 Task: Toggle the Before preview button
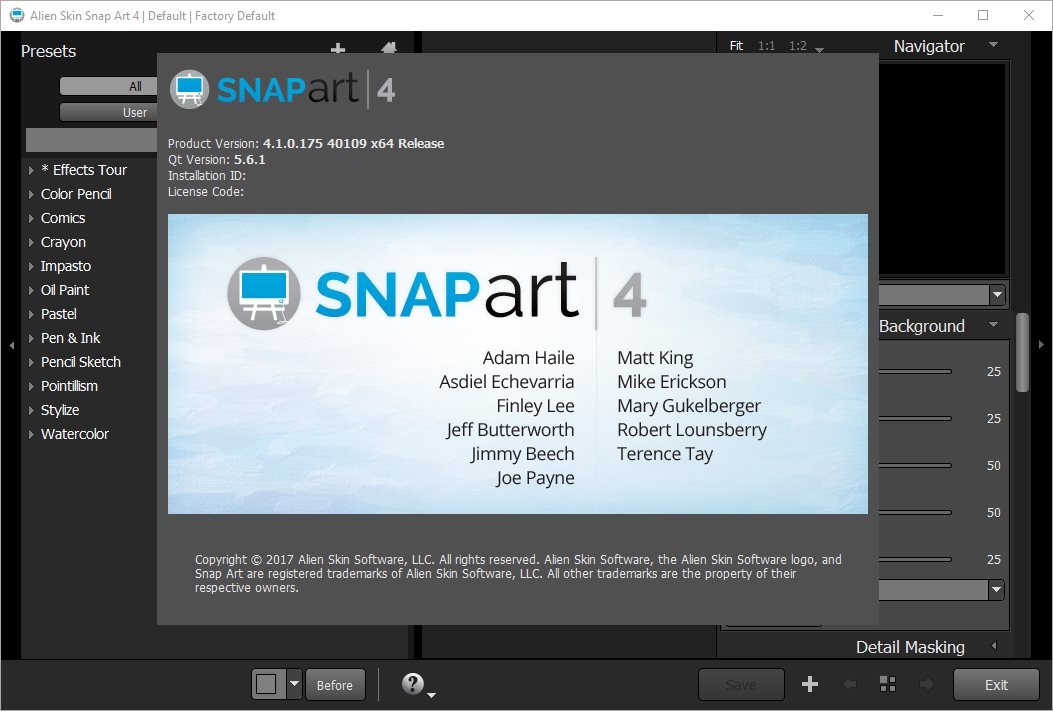[x=335, y=685]
